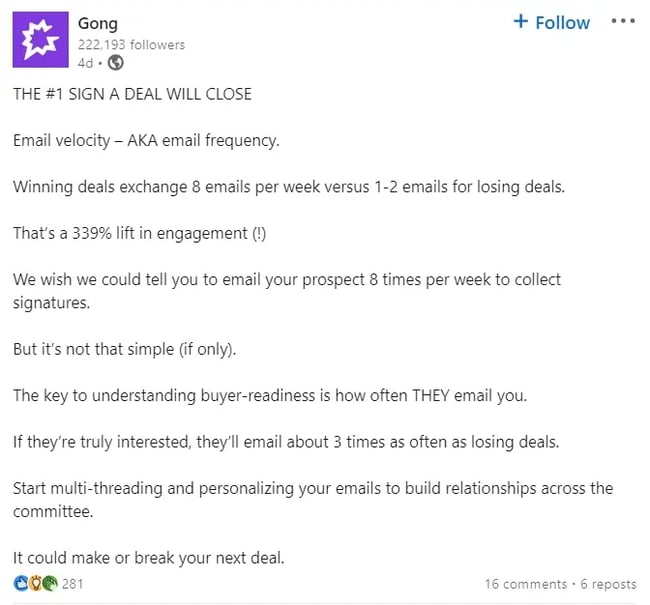Show the 16 comments

[x=524, y=584]
